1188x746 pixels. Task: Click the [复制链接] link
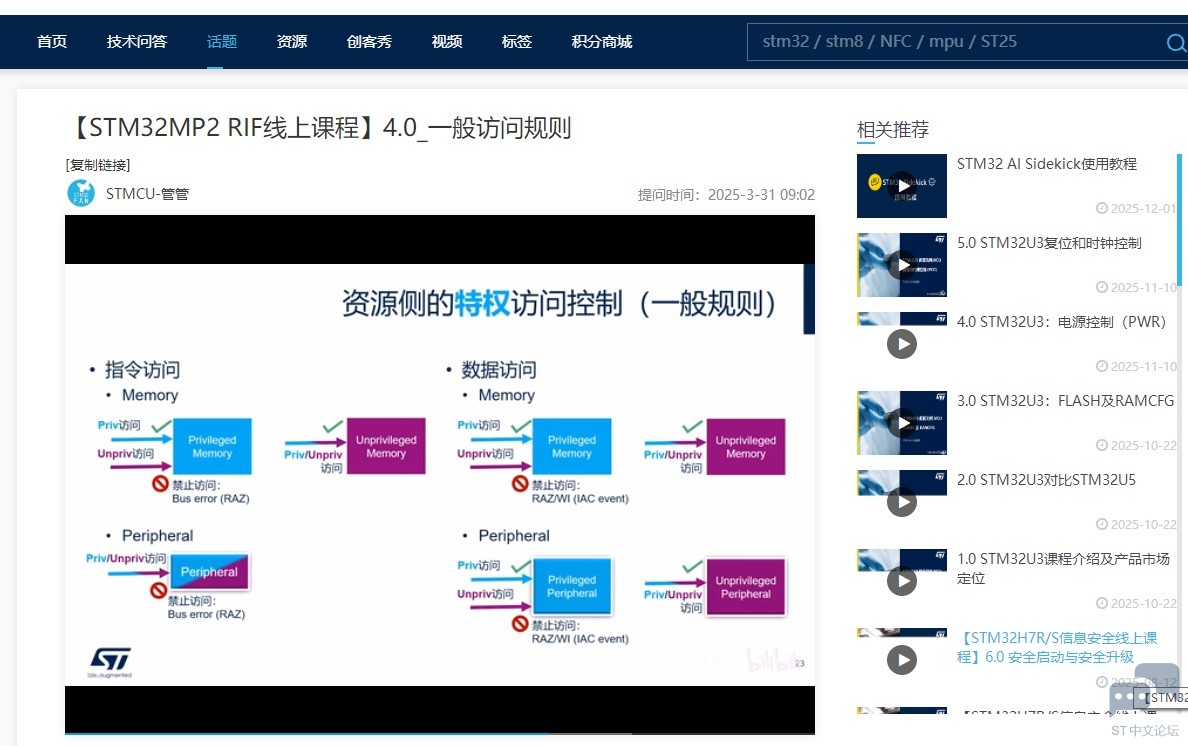click(x=98, y=165)
